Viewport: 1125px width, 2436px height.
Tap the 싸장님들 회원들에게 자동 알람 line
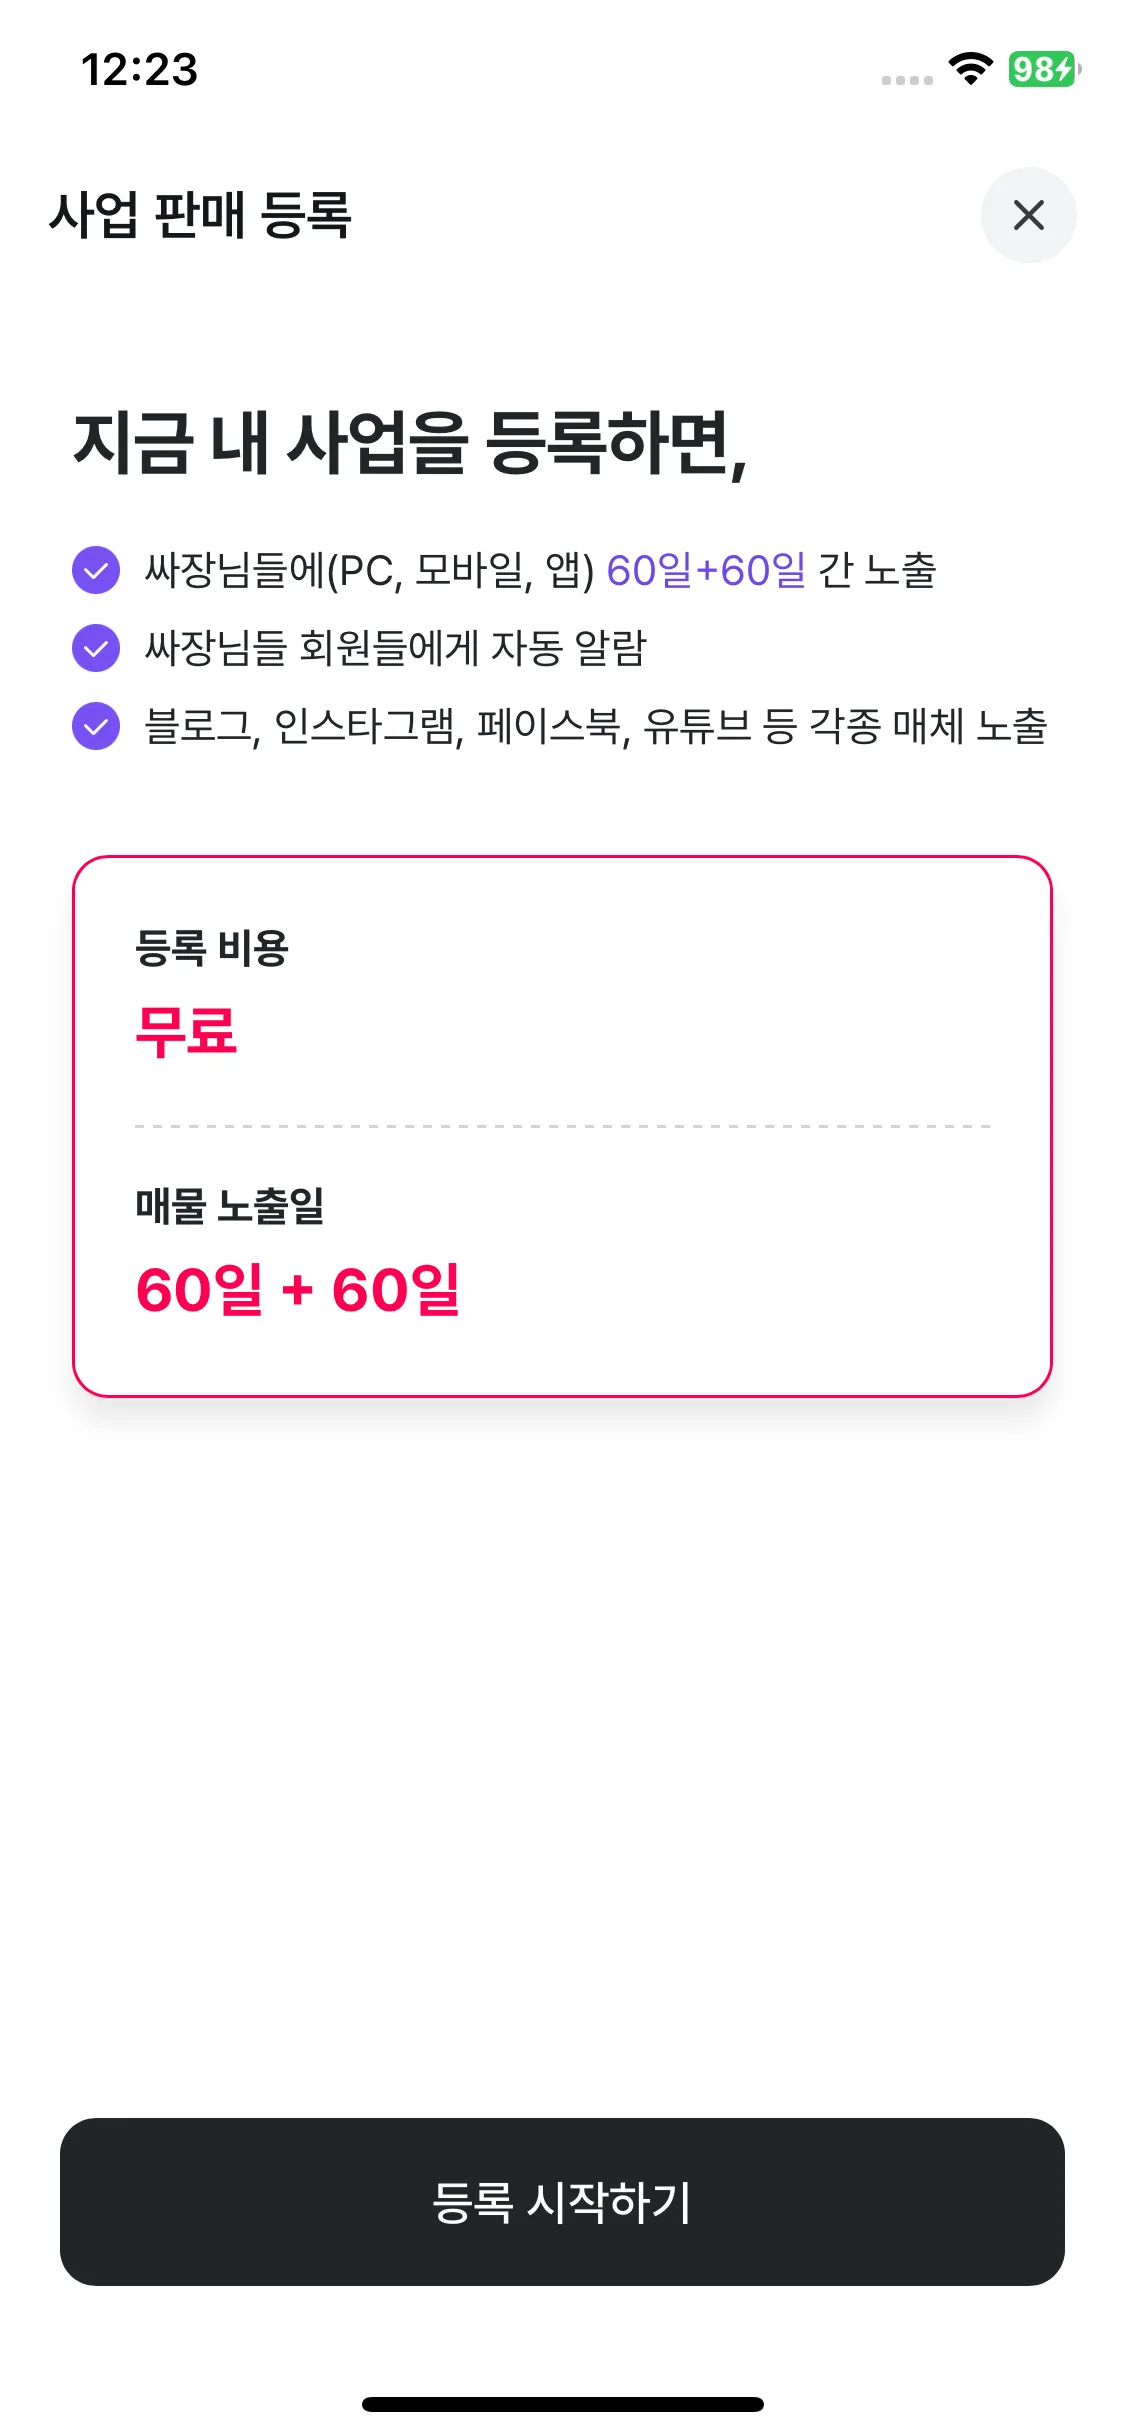point(396,648)
